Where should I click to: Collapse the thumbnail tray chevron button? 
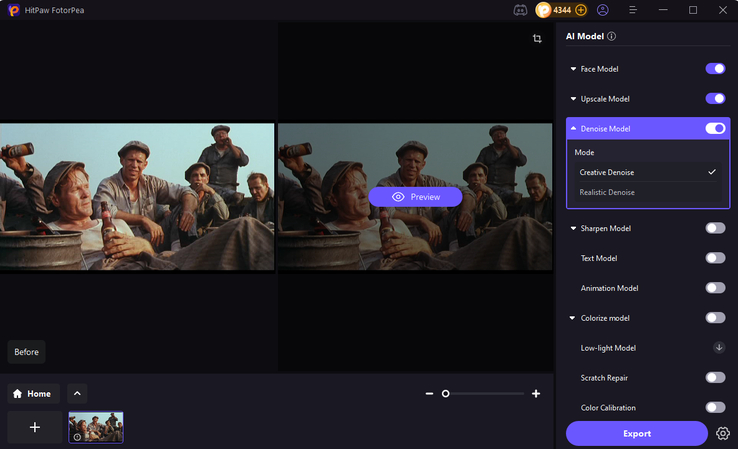[x=77, y=393]
